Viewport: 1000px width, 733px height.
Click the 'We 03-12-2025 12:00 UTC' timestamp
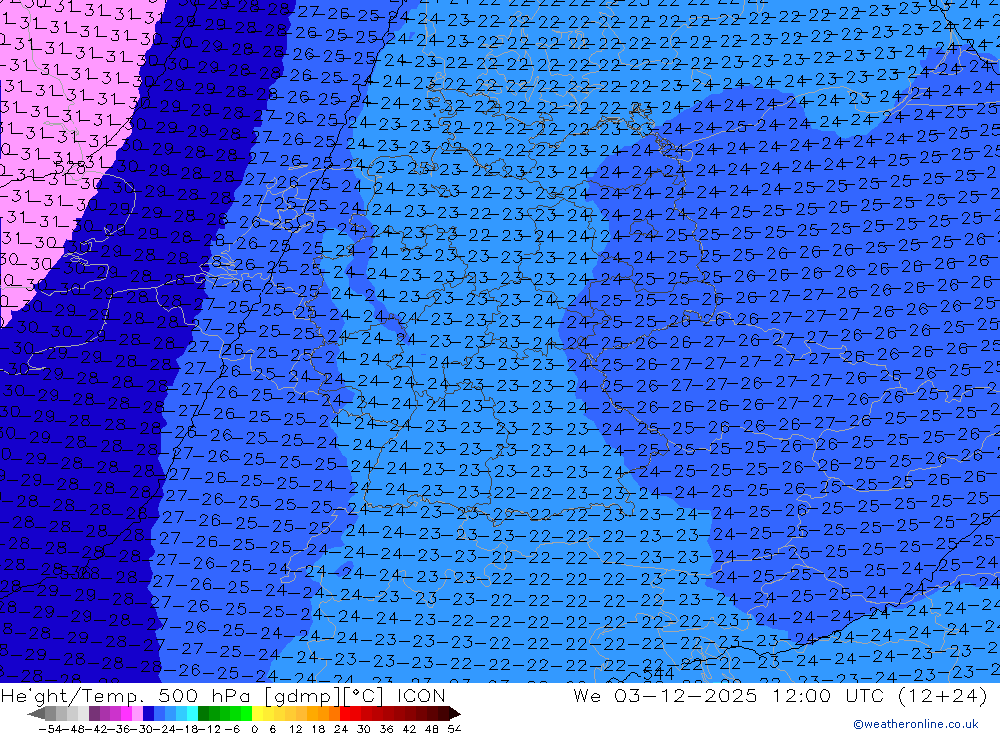click(728, 695)
